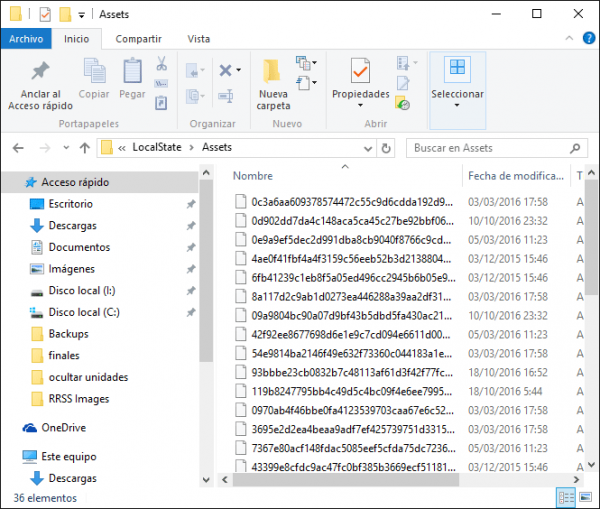Expand the hidden path chevron before LocalState
Screen dimensions: 600x509
coord(122,148)
